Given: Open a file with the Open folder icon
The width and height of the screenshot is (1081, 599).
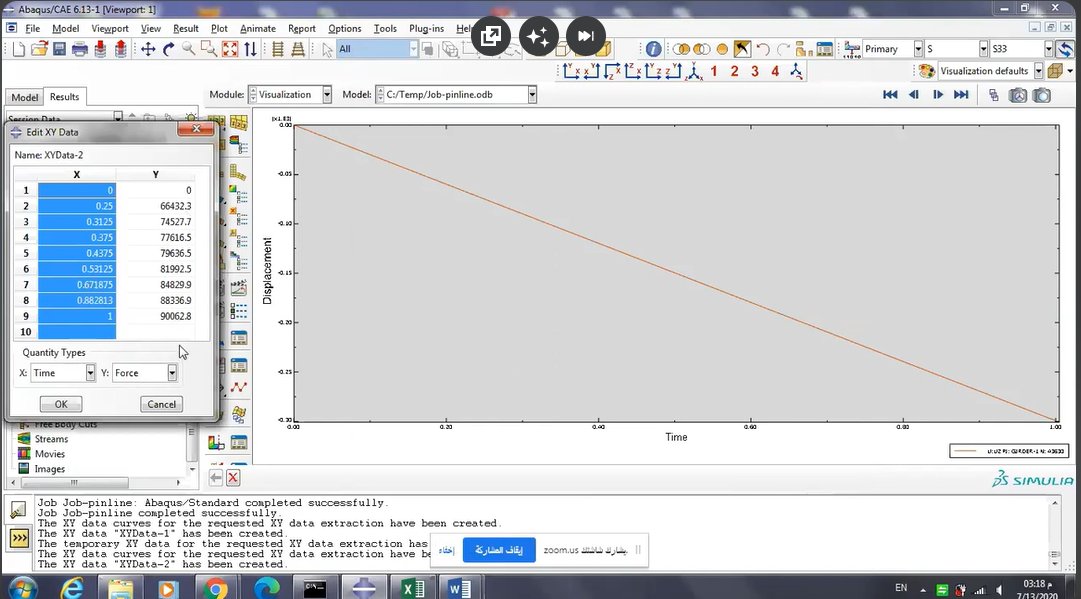Looking at the screenshot, I should click(39, 49).
